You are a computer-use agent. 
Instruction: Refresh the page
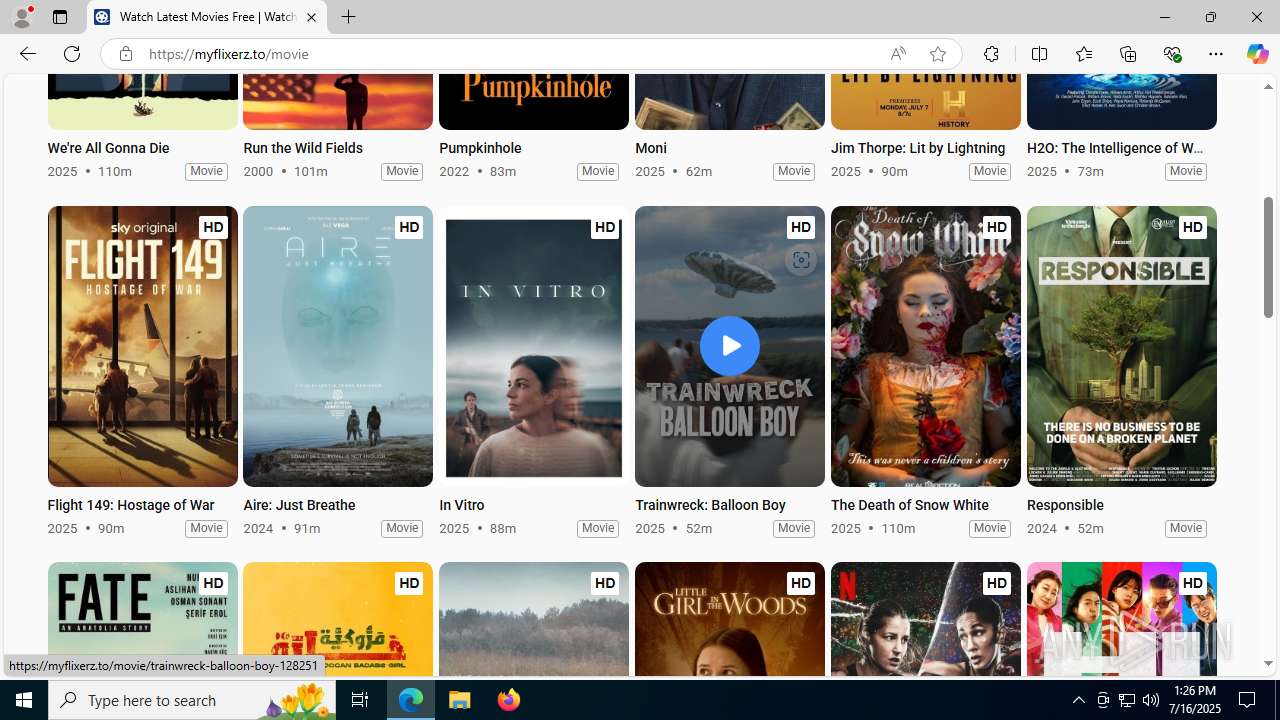tap(72, 54)
